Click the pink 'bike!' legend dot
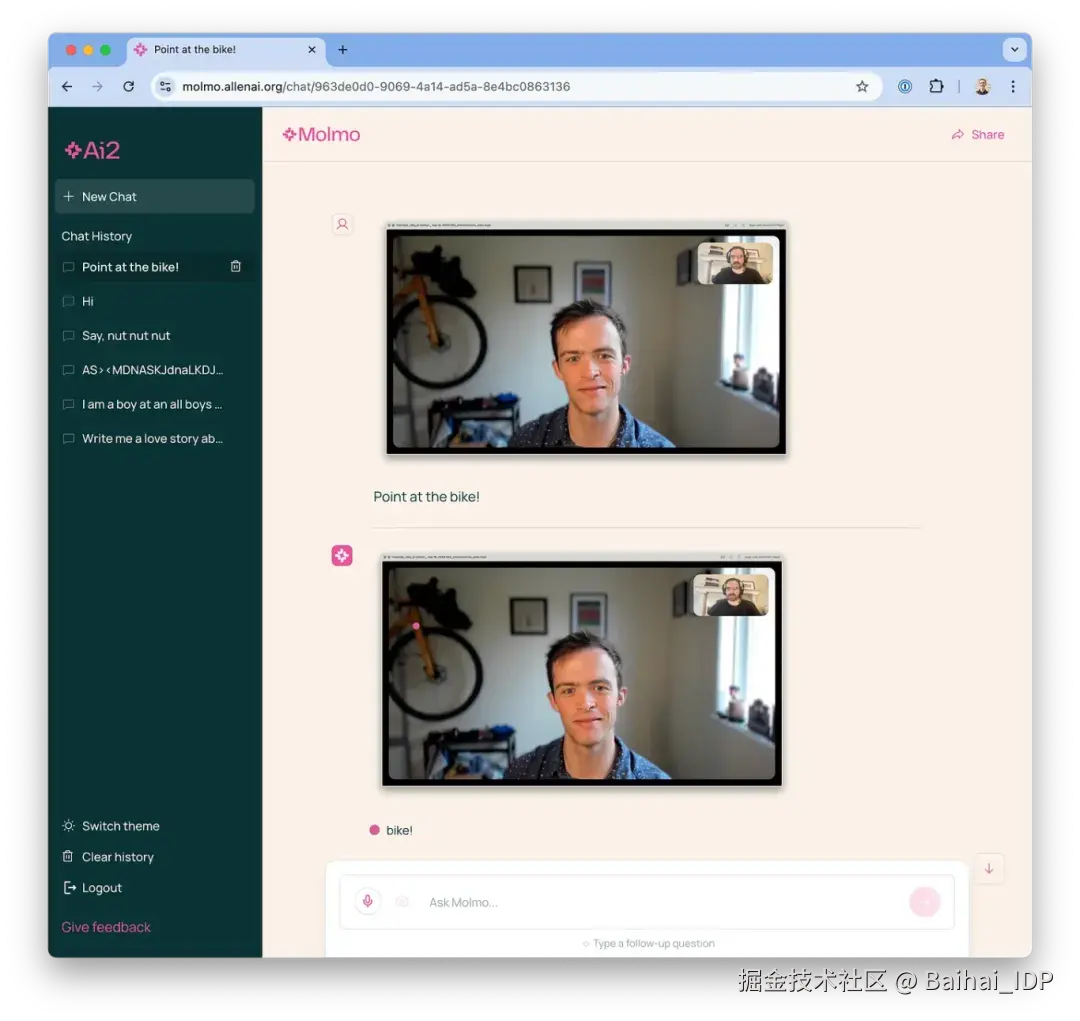 point(375,830)
